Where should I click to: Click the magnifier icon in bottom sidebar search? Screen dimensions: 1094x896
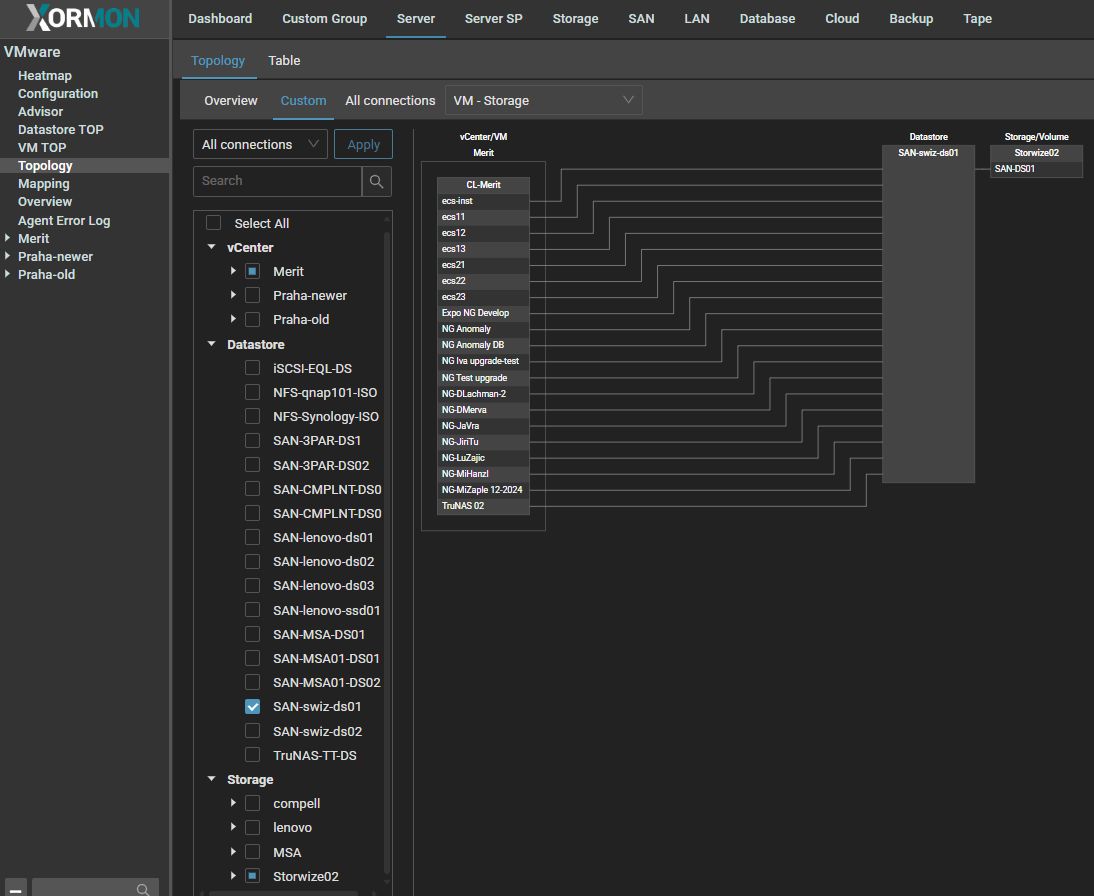coord(144,889)
